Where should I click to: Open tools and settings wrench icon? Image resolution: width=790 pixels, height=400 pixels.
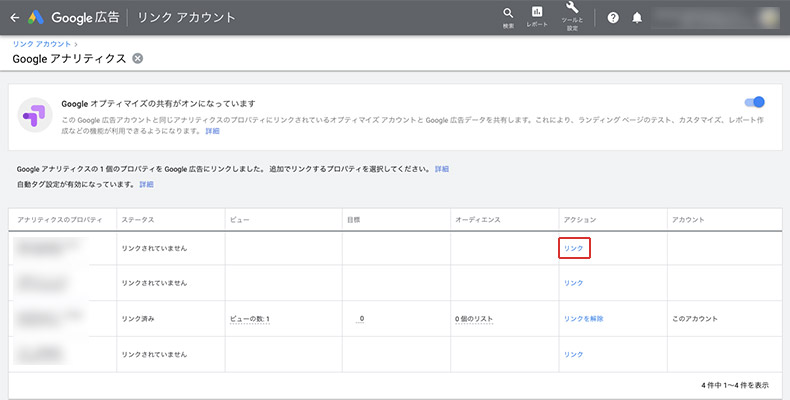tap(572, 8)
